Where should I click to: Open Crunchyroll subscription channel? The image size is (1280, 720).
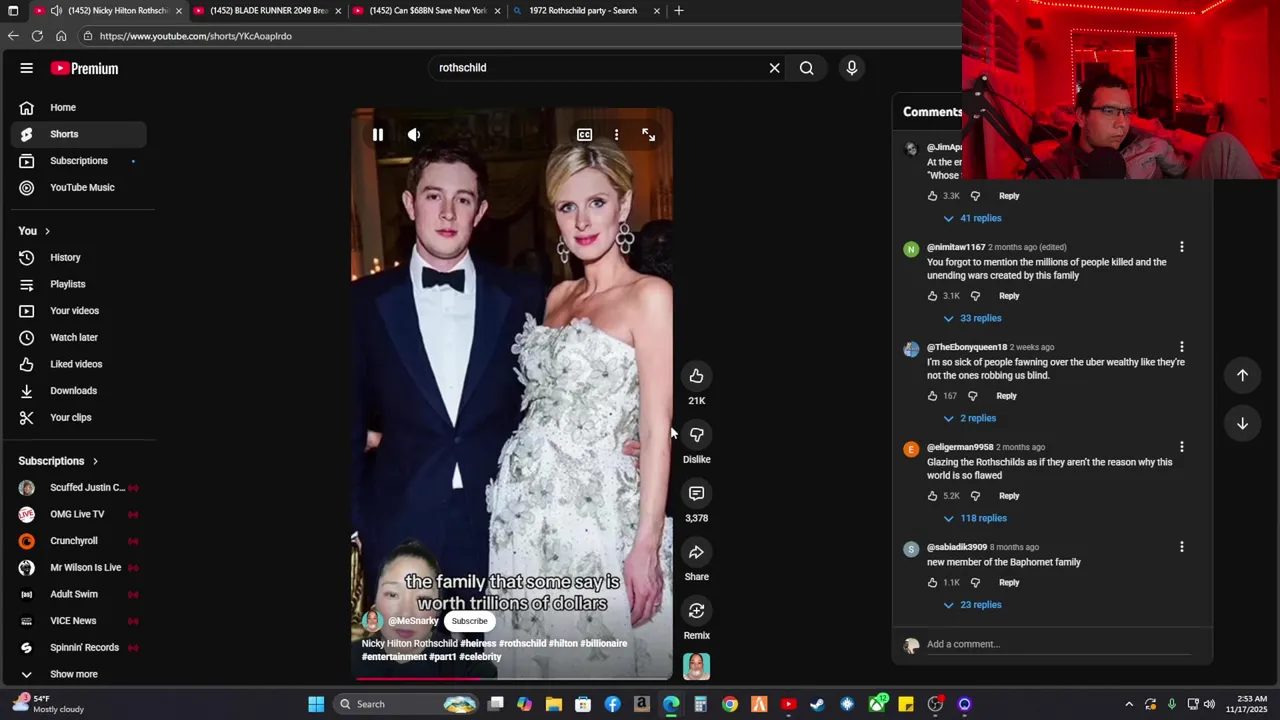[x=78, y=541]
